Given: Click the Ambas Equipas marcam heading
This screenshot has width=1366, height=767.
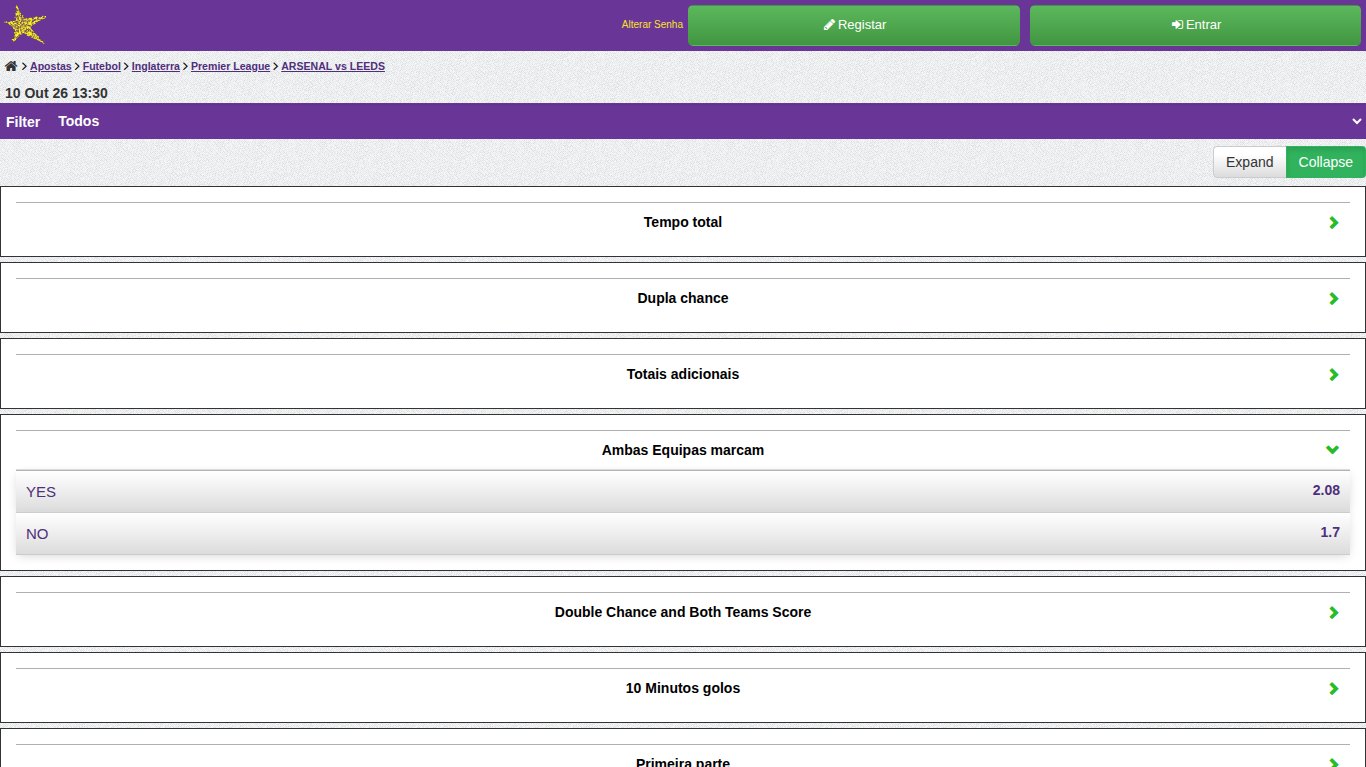Looking at the screenshot, I should [683, 450].
